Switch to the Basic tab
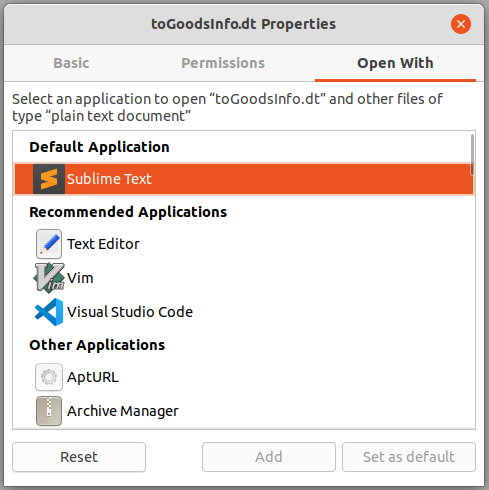This screenshot has height=490, width=489. pos(71,63)
